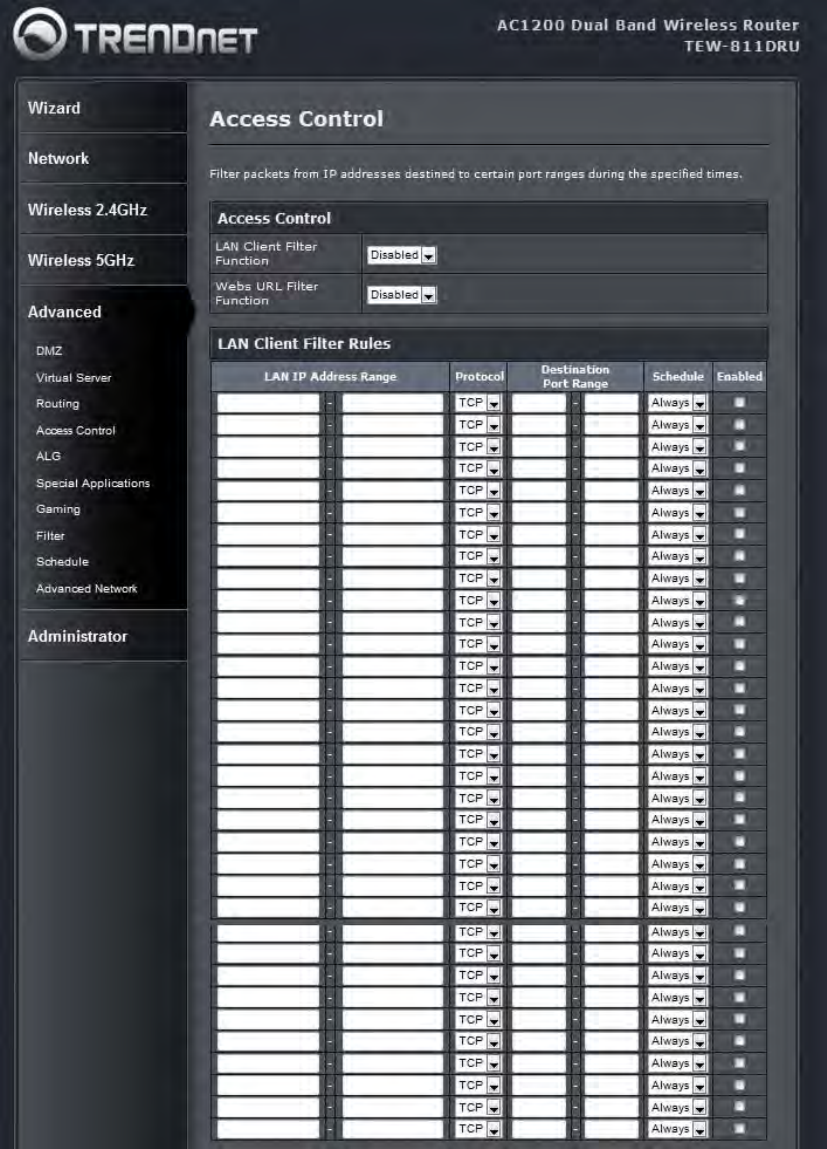
Task: Click the ending destination port field in first rule row
Action: click(611, 403)
